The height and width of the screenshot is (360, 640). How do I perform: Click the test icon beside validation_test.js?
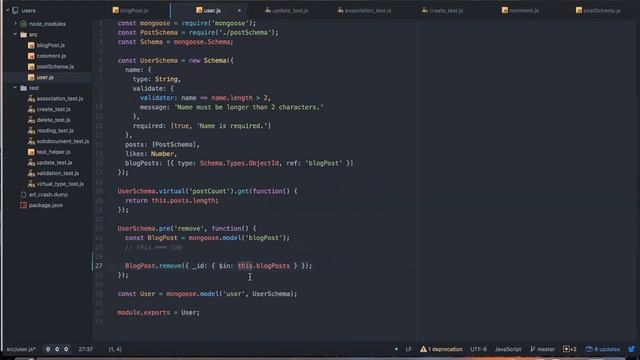pyautogui.click(x=31, y=173)
